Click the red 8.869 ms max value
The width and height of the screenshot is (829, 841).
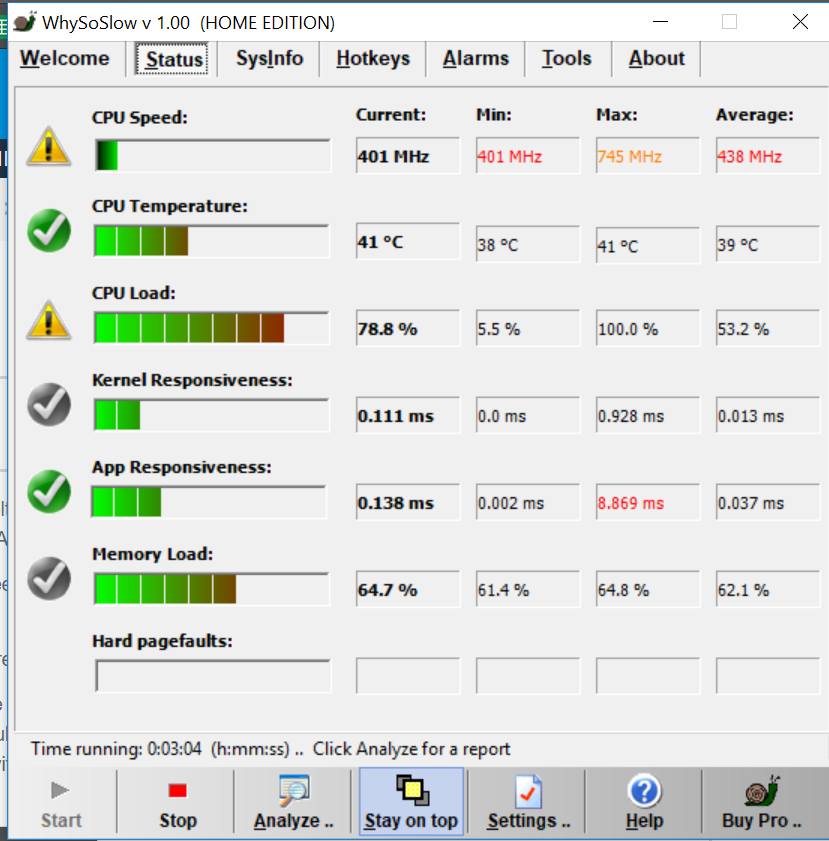pos(648,502)
